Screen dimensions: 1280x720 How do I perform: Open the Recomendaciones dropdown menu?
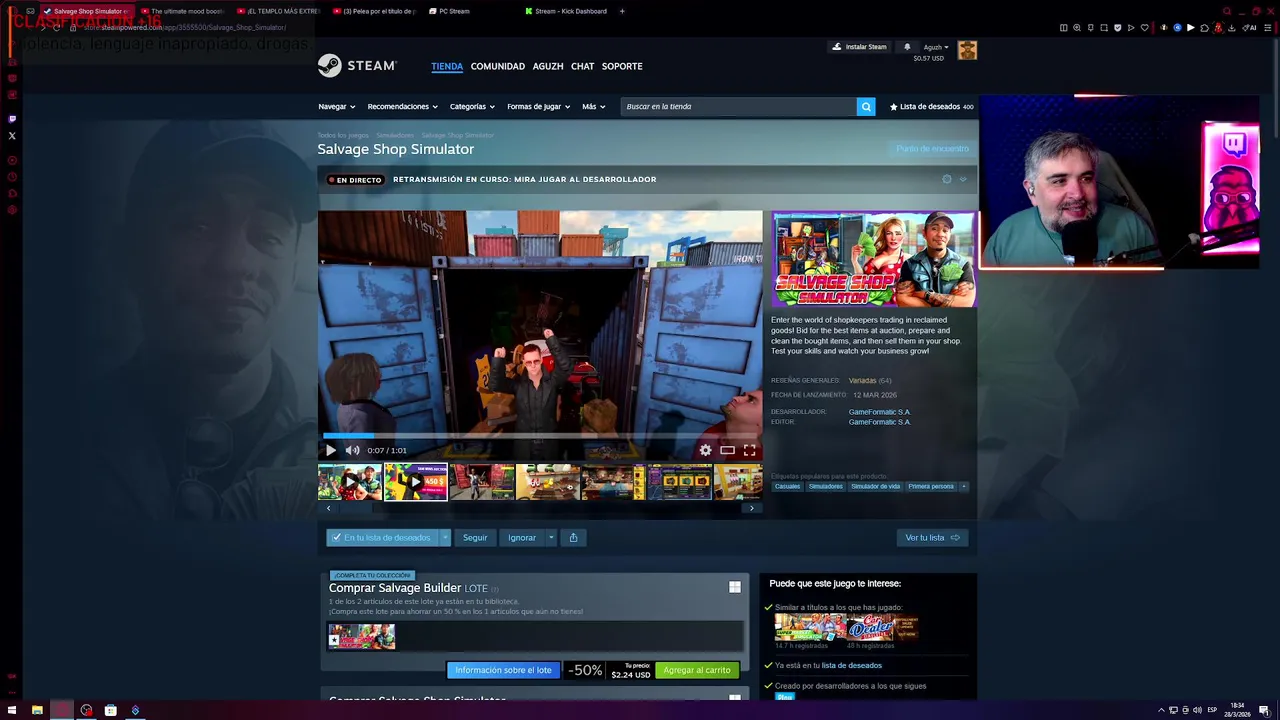[x=403, y=106]
